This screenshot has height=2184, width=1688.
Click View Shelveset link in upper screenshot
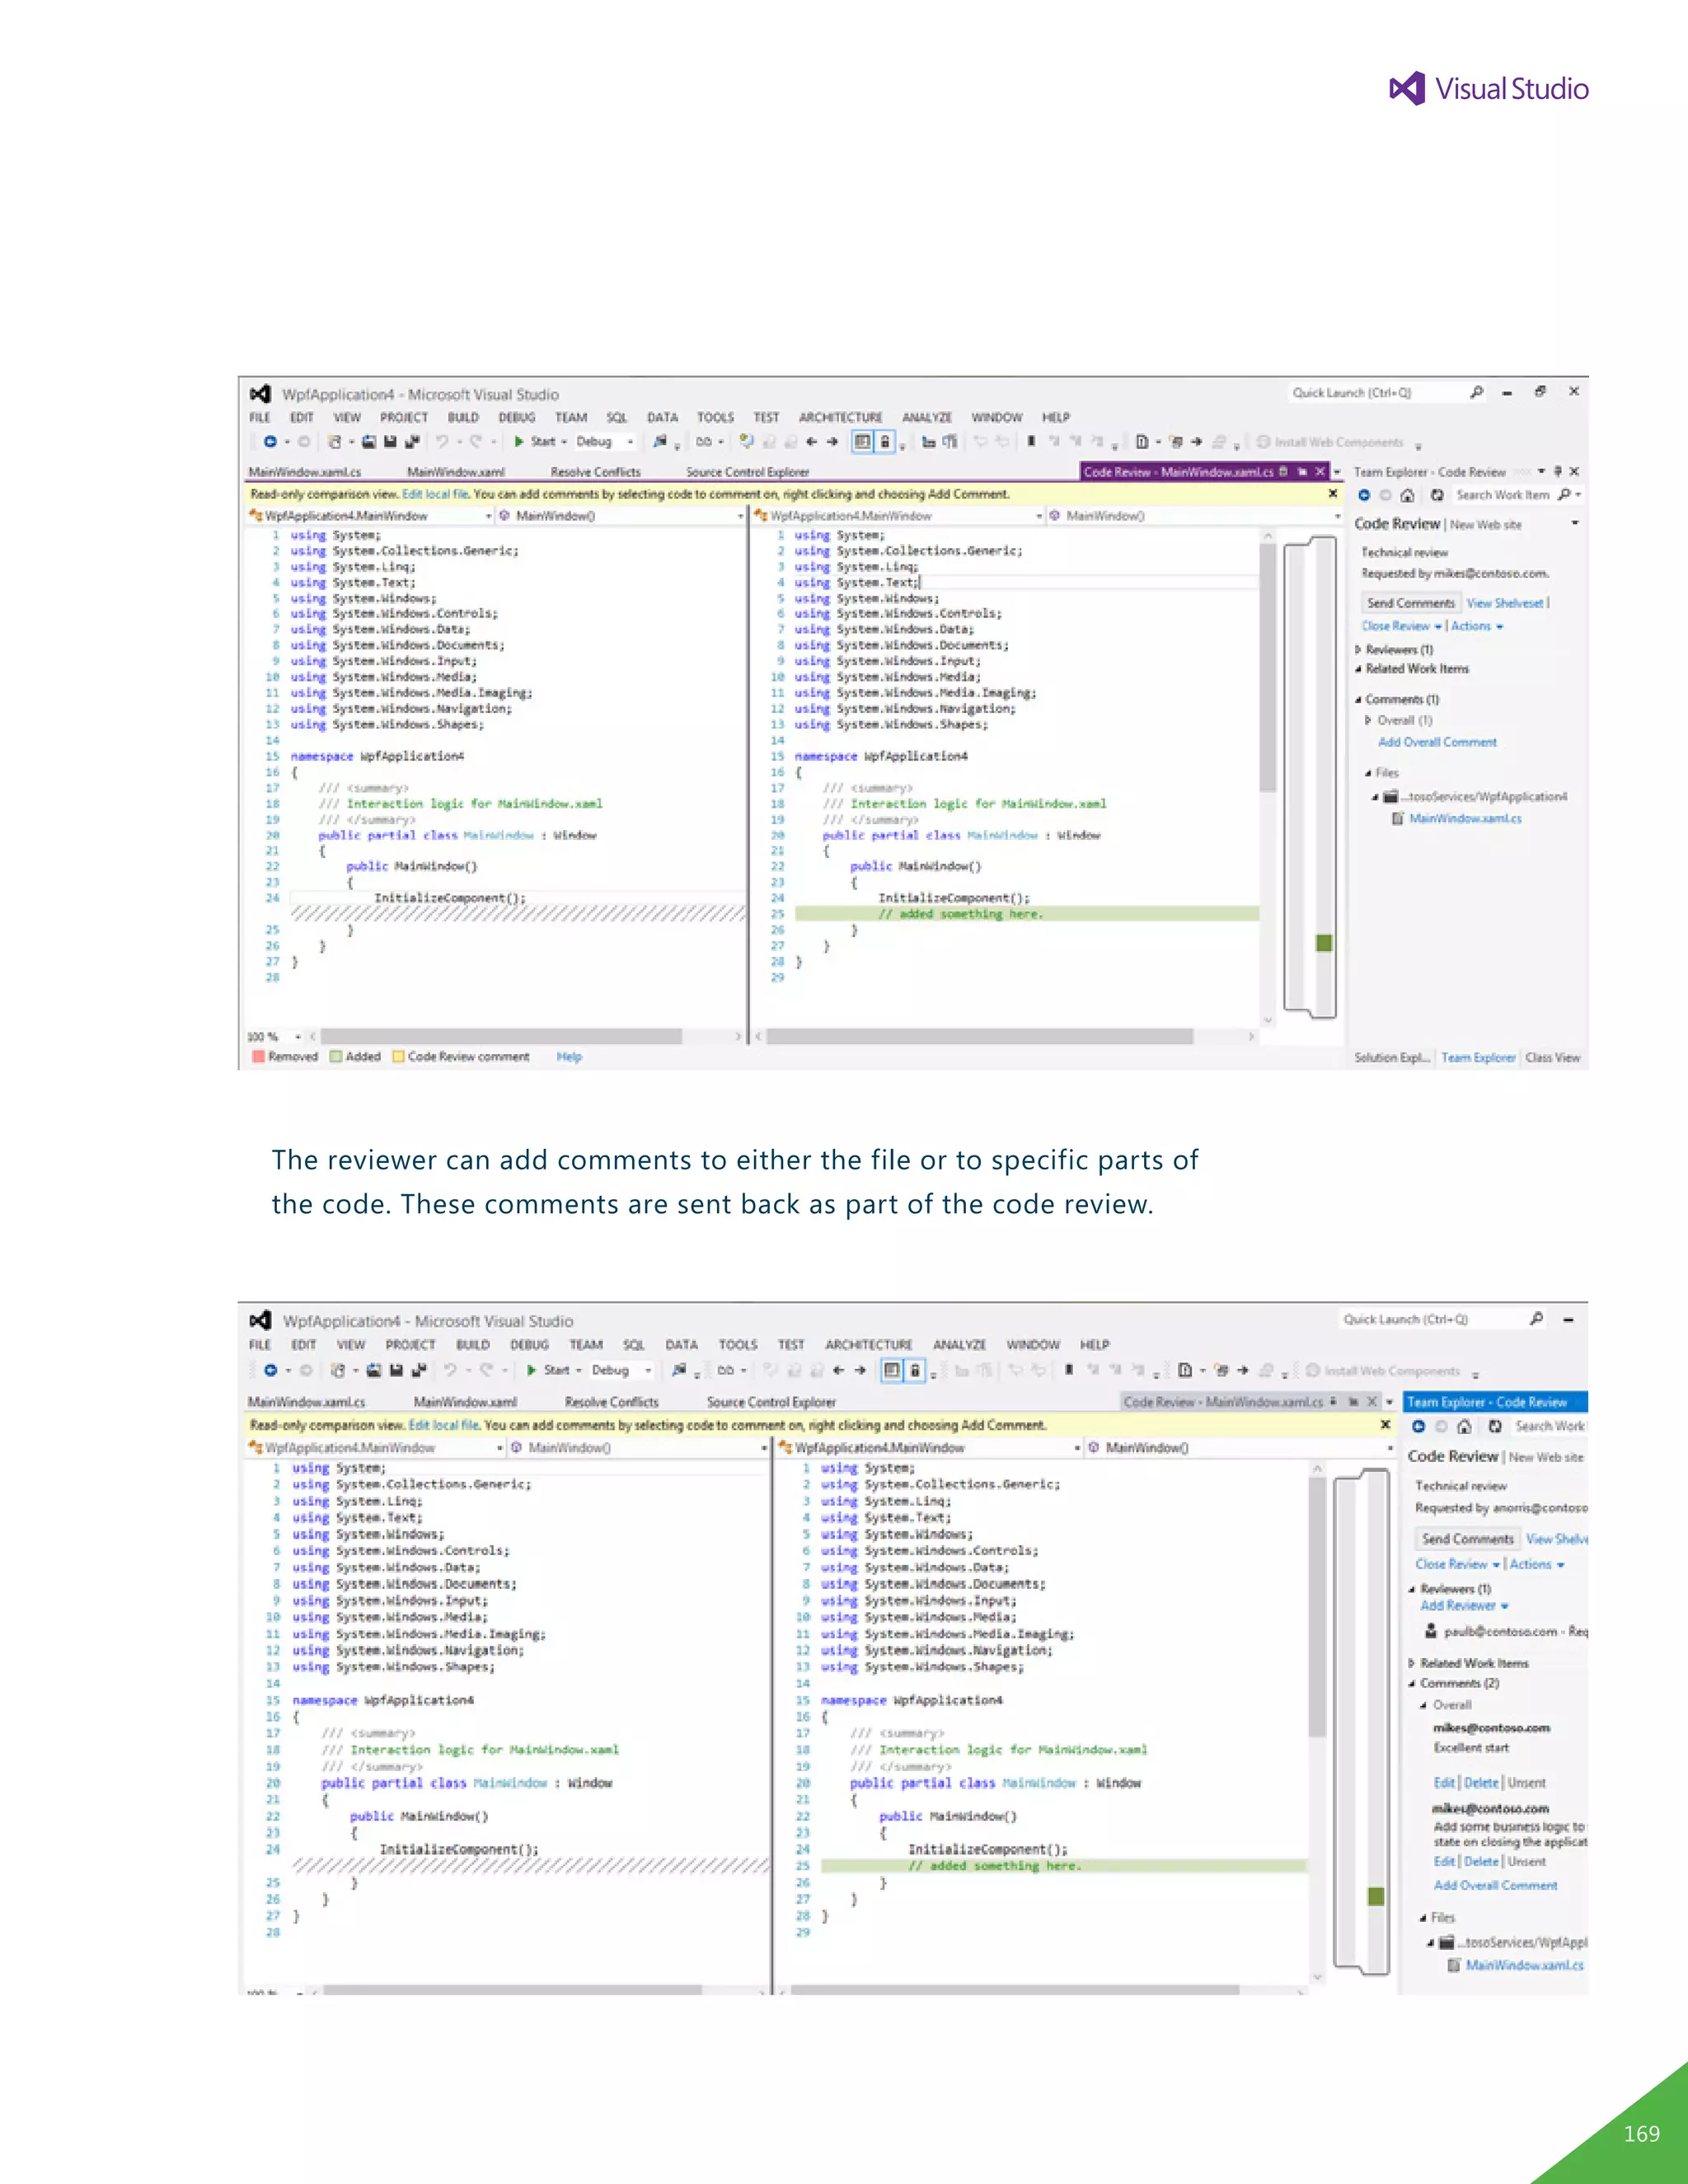[x=1504, y=603]
